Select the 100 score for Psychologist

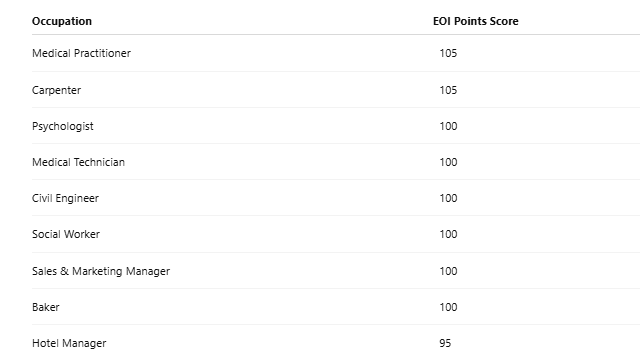(448, 126)
